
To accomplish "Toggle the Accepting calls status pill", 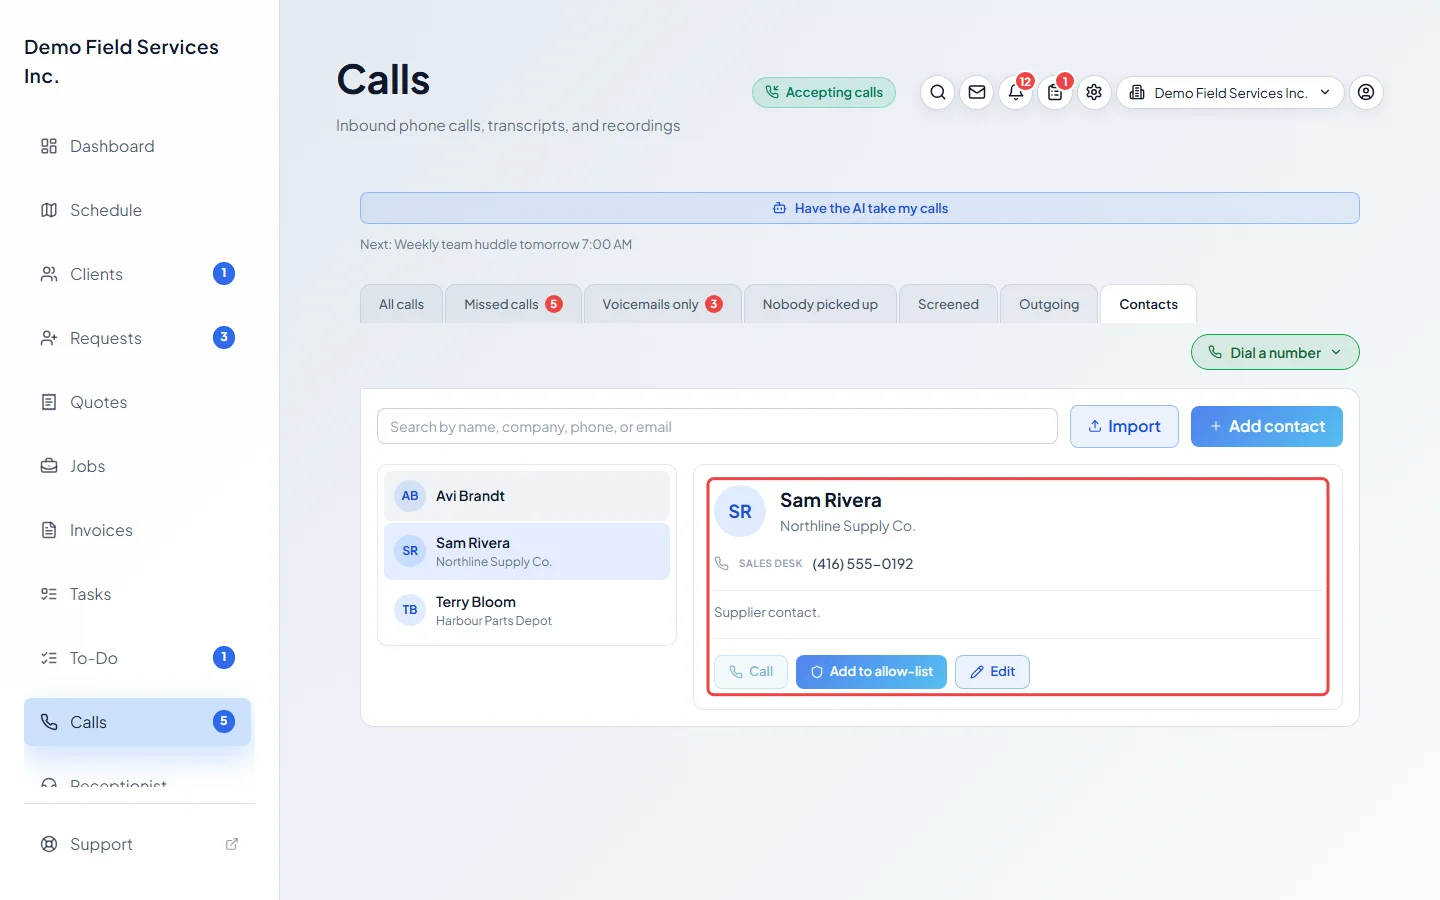I will (x=824, y=92).
